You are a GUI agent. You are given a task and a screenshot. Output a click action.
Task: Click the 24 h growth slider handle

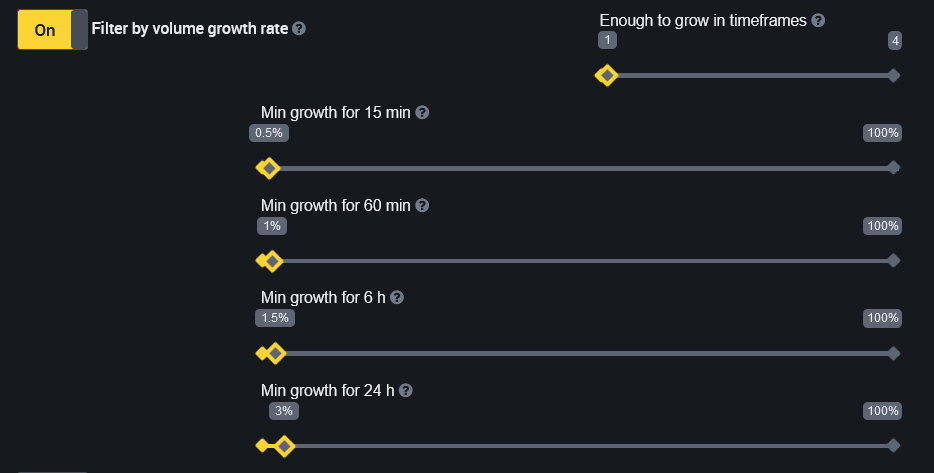tap(284, 446)
